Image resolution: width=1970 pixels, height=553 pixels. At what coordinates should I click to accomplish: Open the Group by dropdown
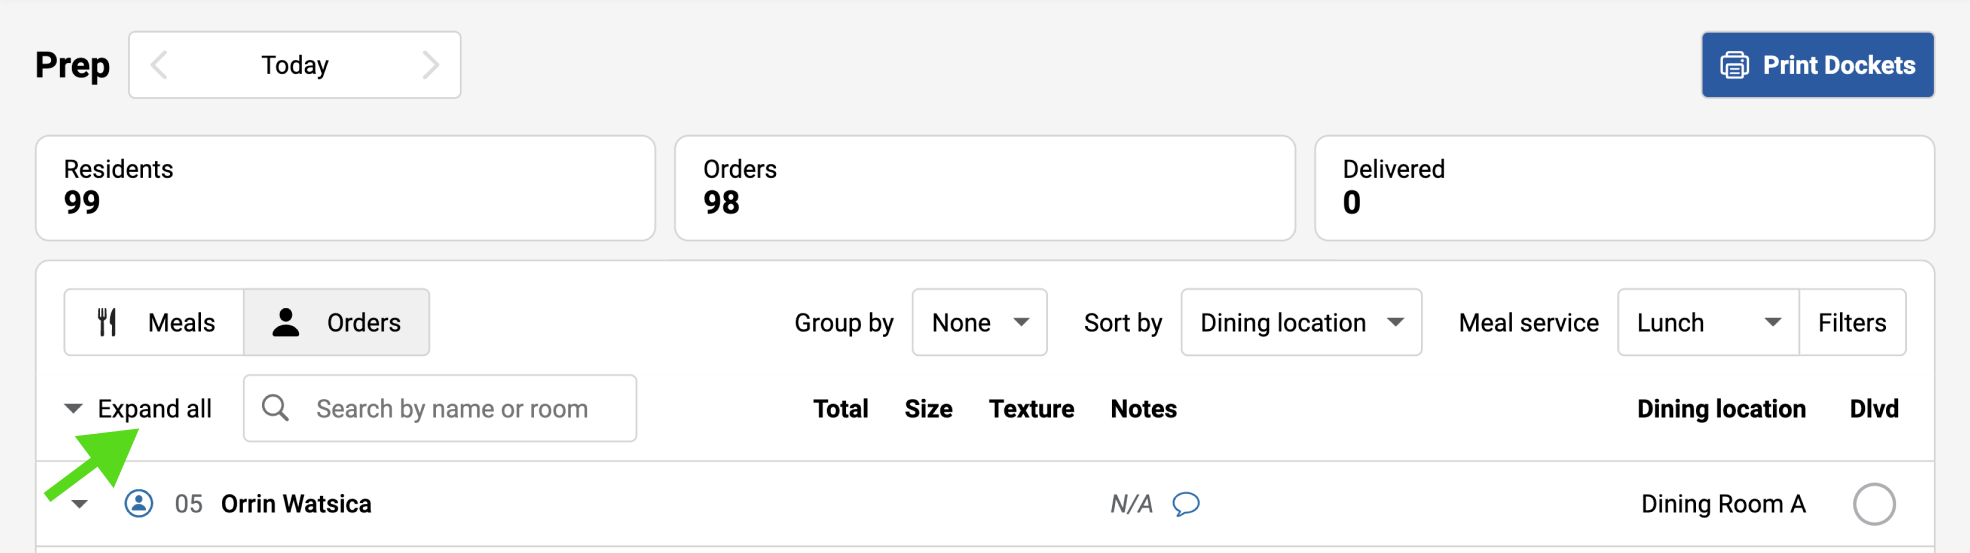pos(979,322)
